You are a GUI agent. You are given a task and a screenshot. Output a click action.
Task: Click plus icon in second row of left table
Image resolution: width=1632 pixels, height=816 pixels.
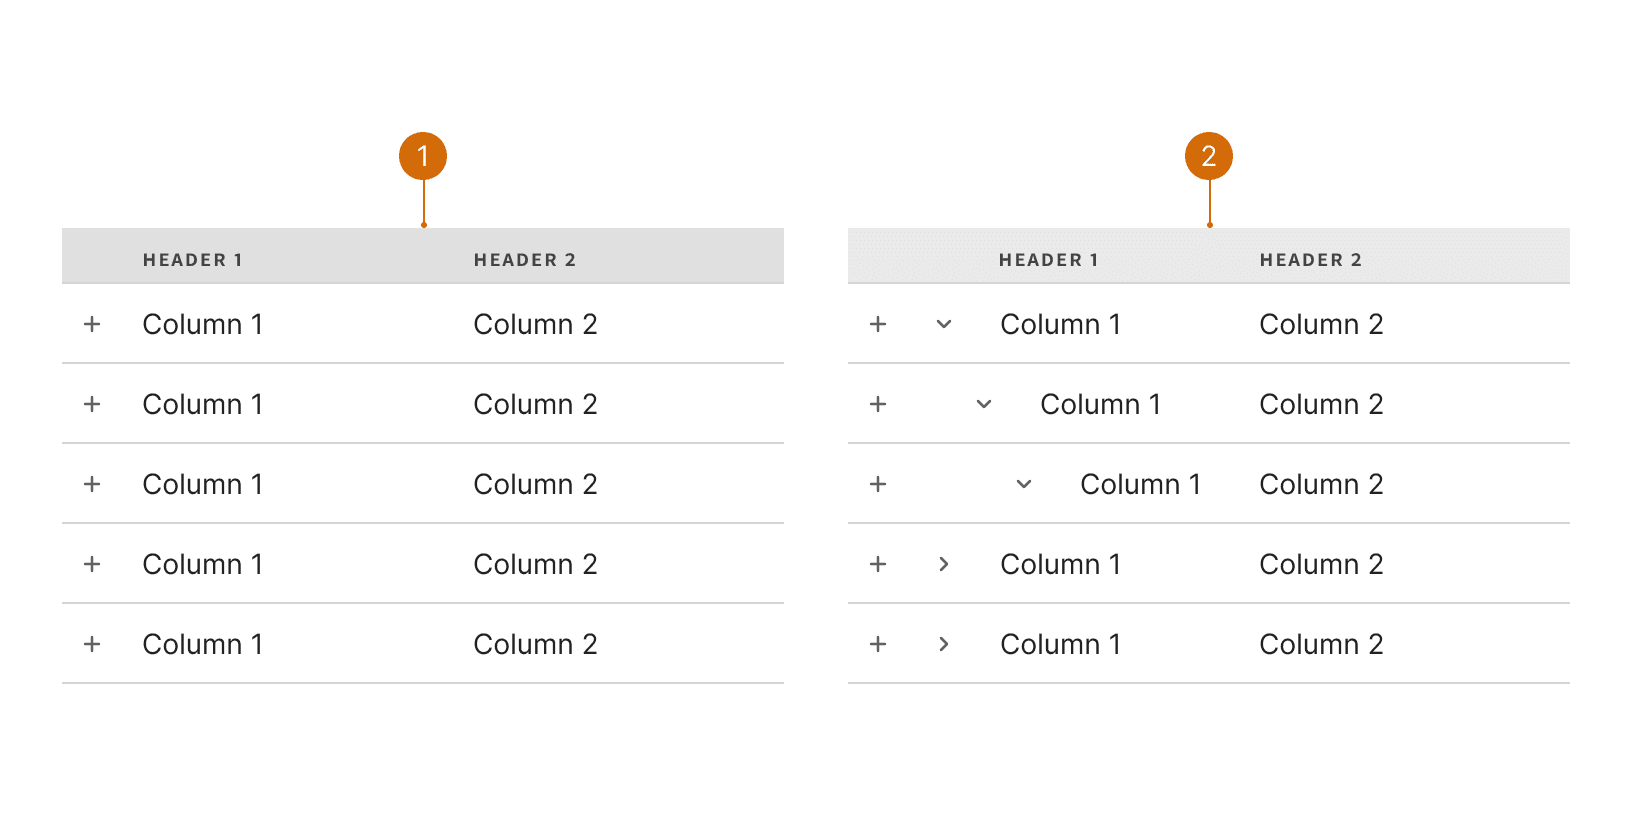pos(92,404)
